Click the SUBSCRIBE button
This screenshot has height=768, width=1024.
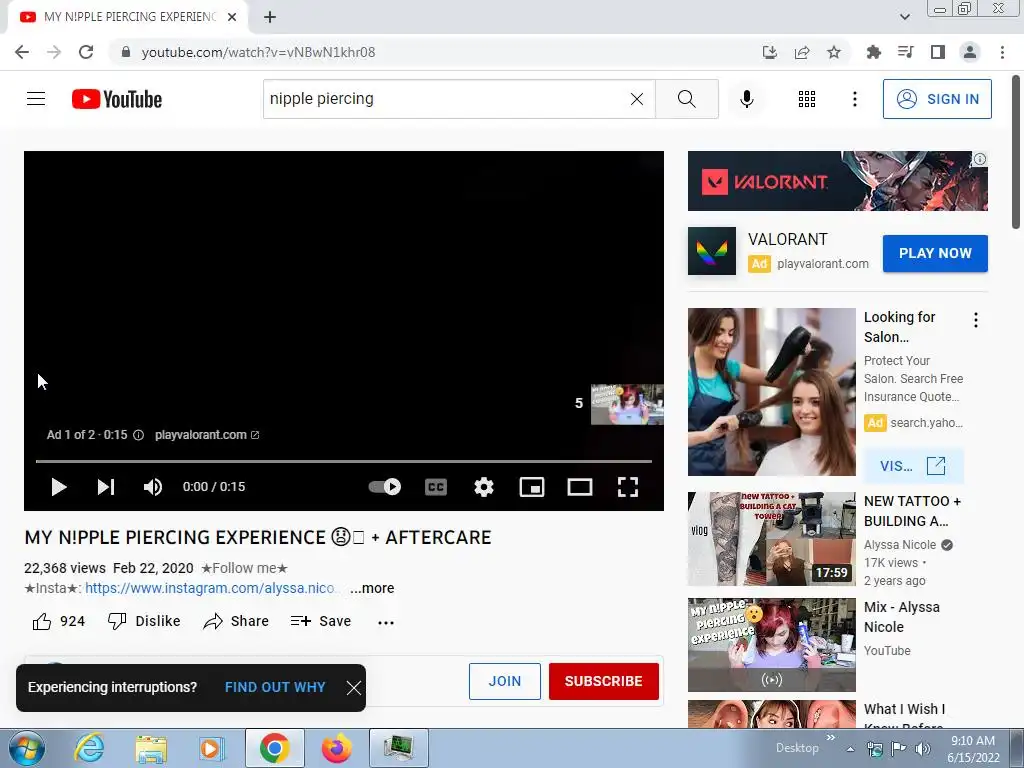(603, 681)
